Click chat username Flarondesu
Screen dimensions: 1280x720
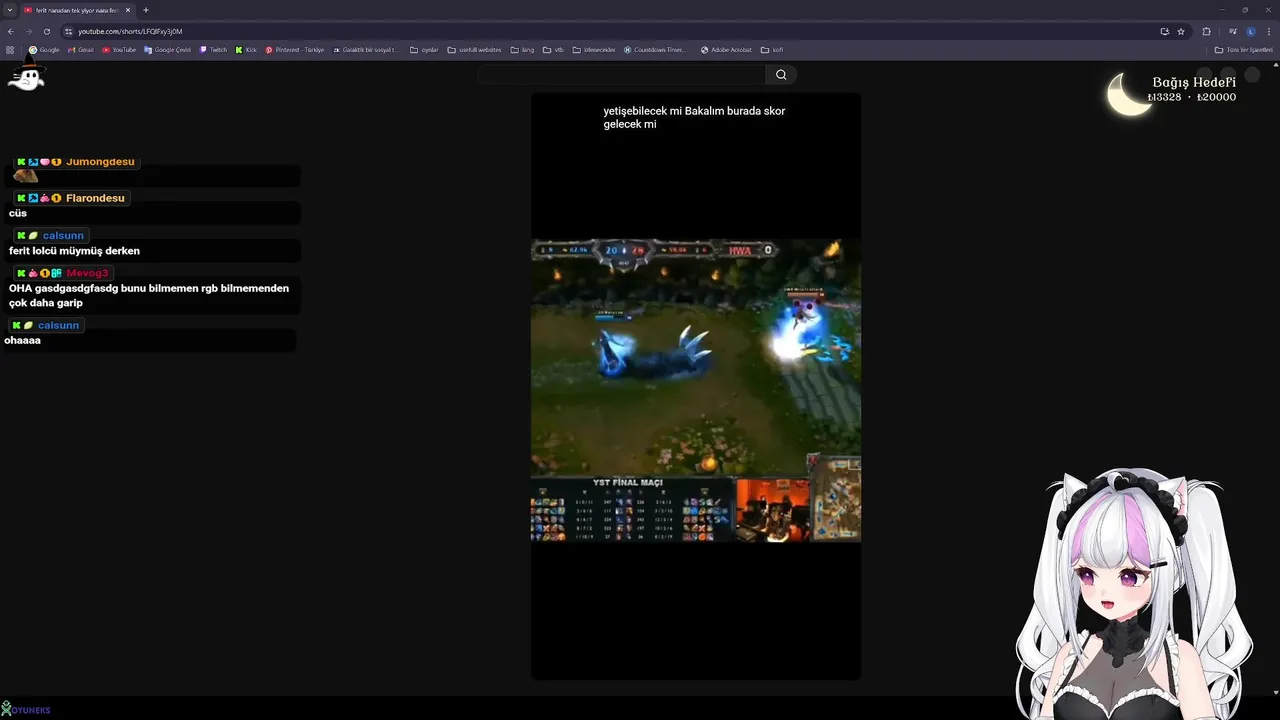click(x=95, y=198)
